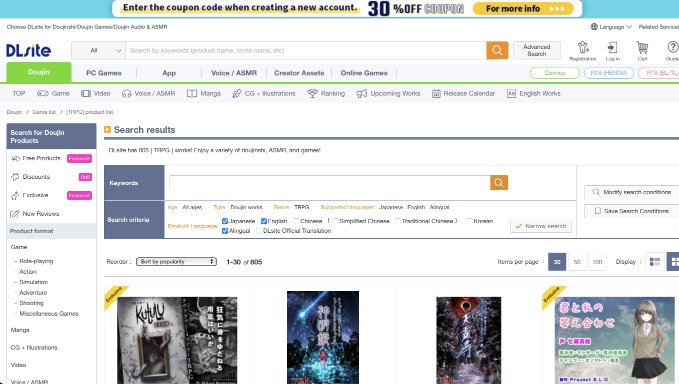Screen dimensions: 679x384
Task: Click the TOP subnav link
Action: [19, 94]
